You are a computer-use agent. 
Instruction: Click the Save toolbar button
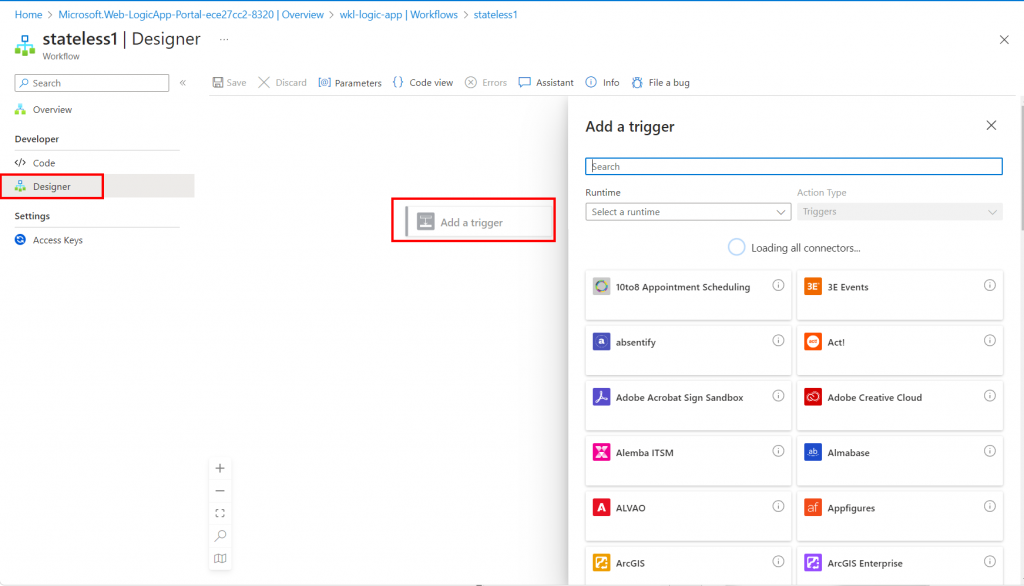pos(229,82)
